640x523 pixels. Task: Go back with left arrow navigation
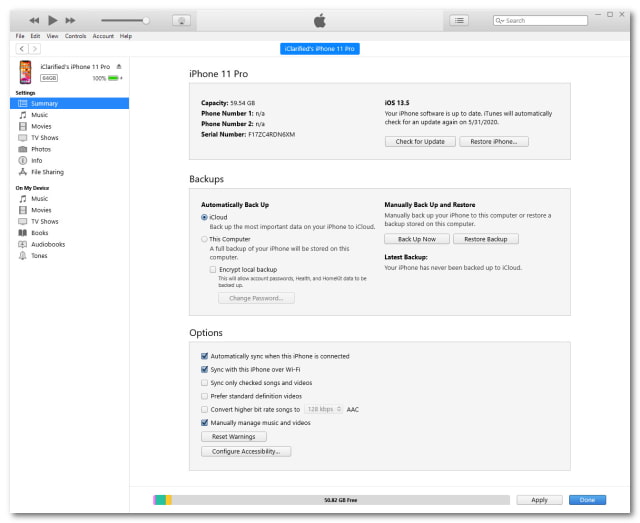[22, 49]
